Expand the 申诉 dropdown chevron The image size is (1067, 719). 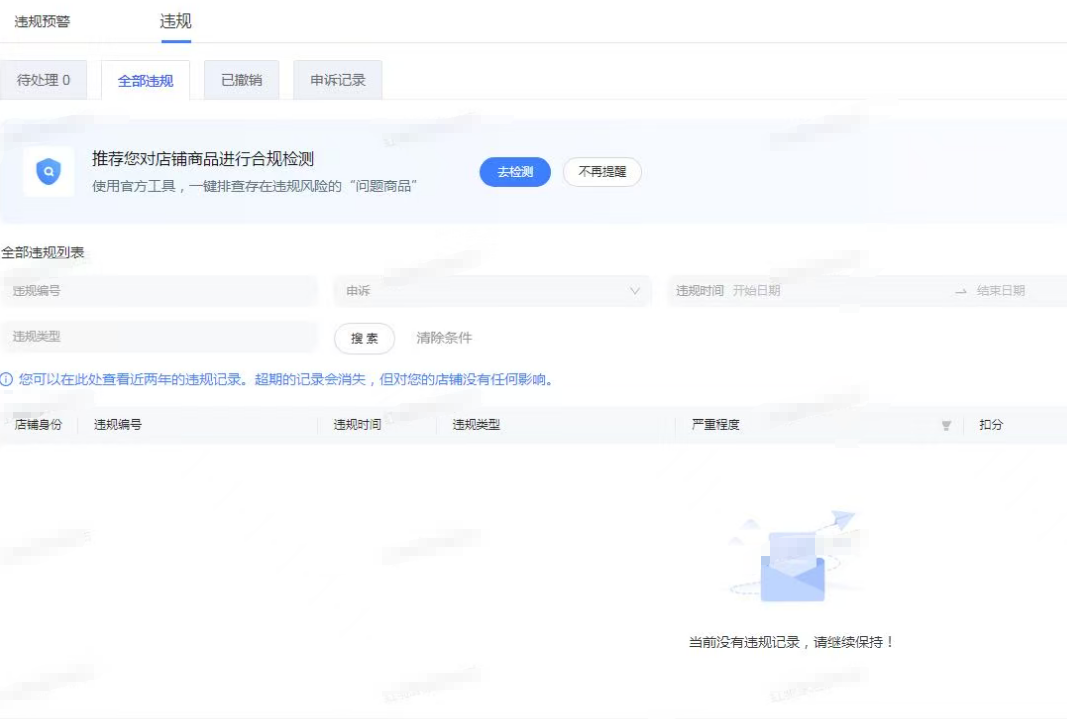coord(634,291)
